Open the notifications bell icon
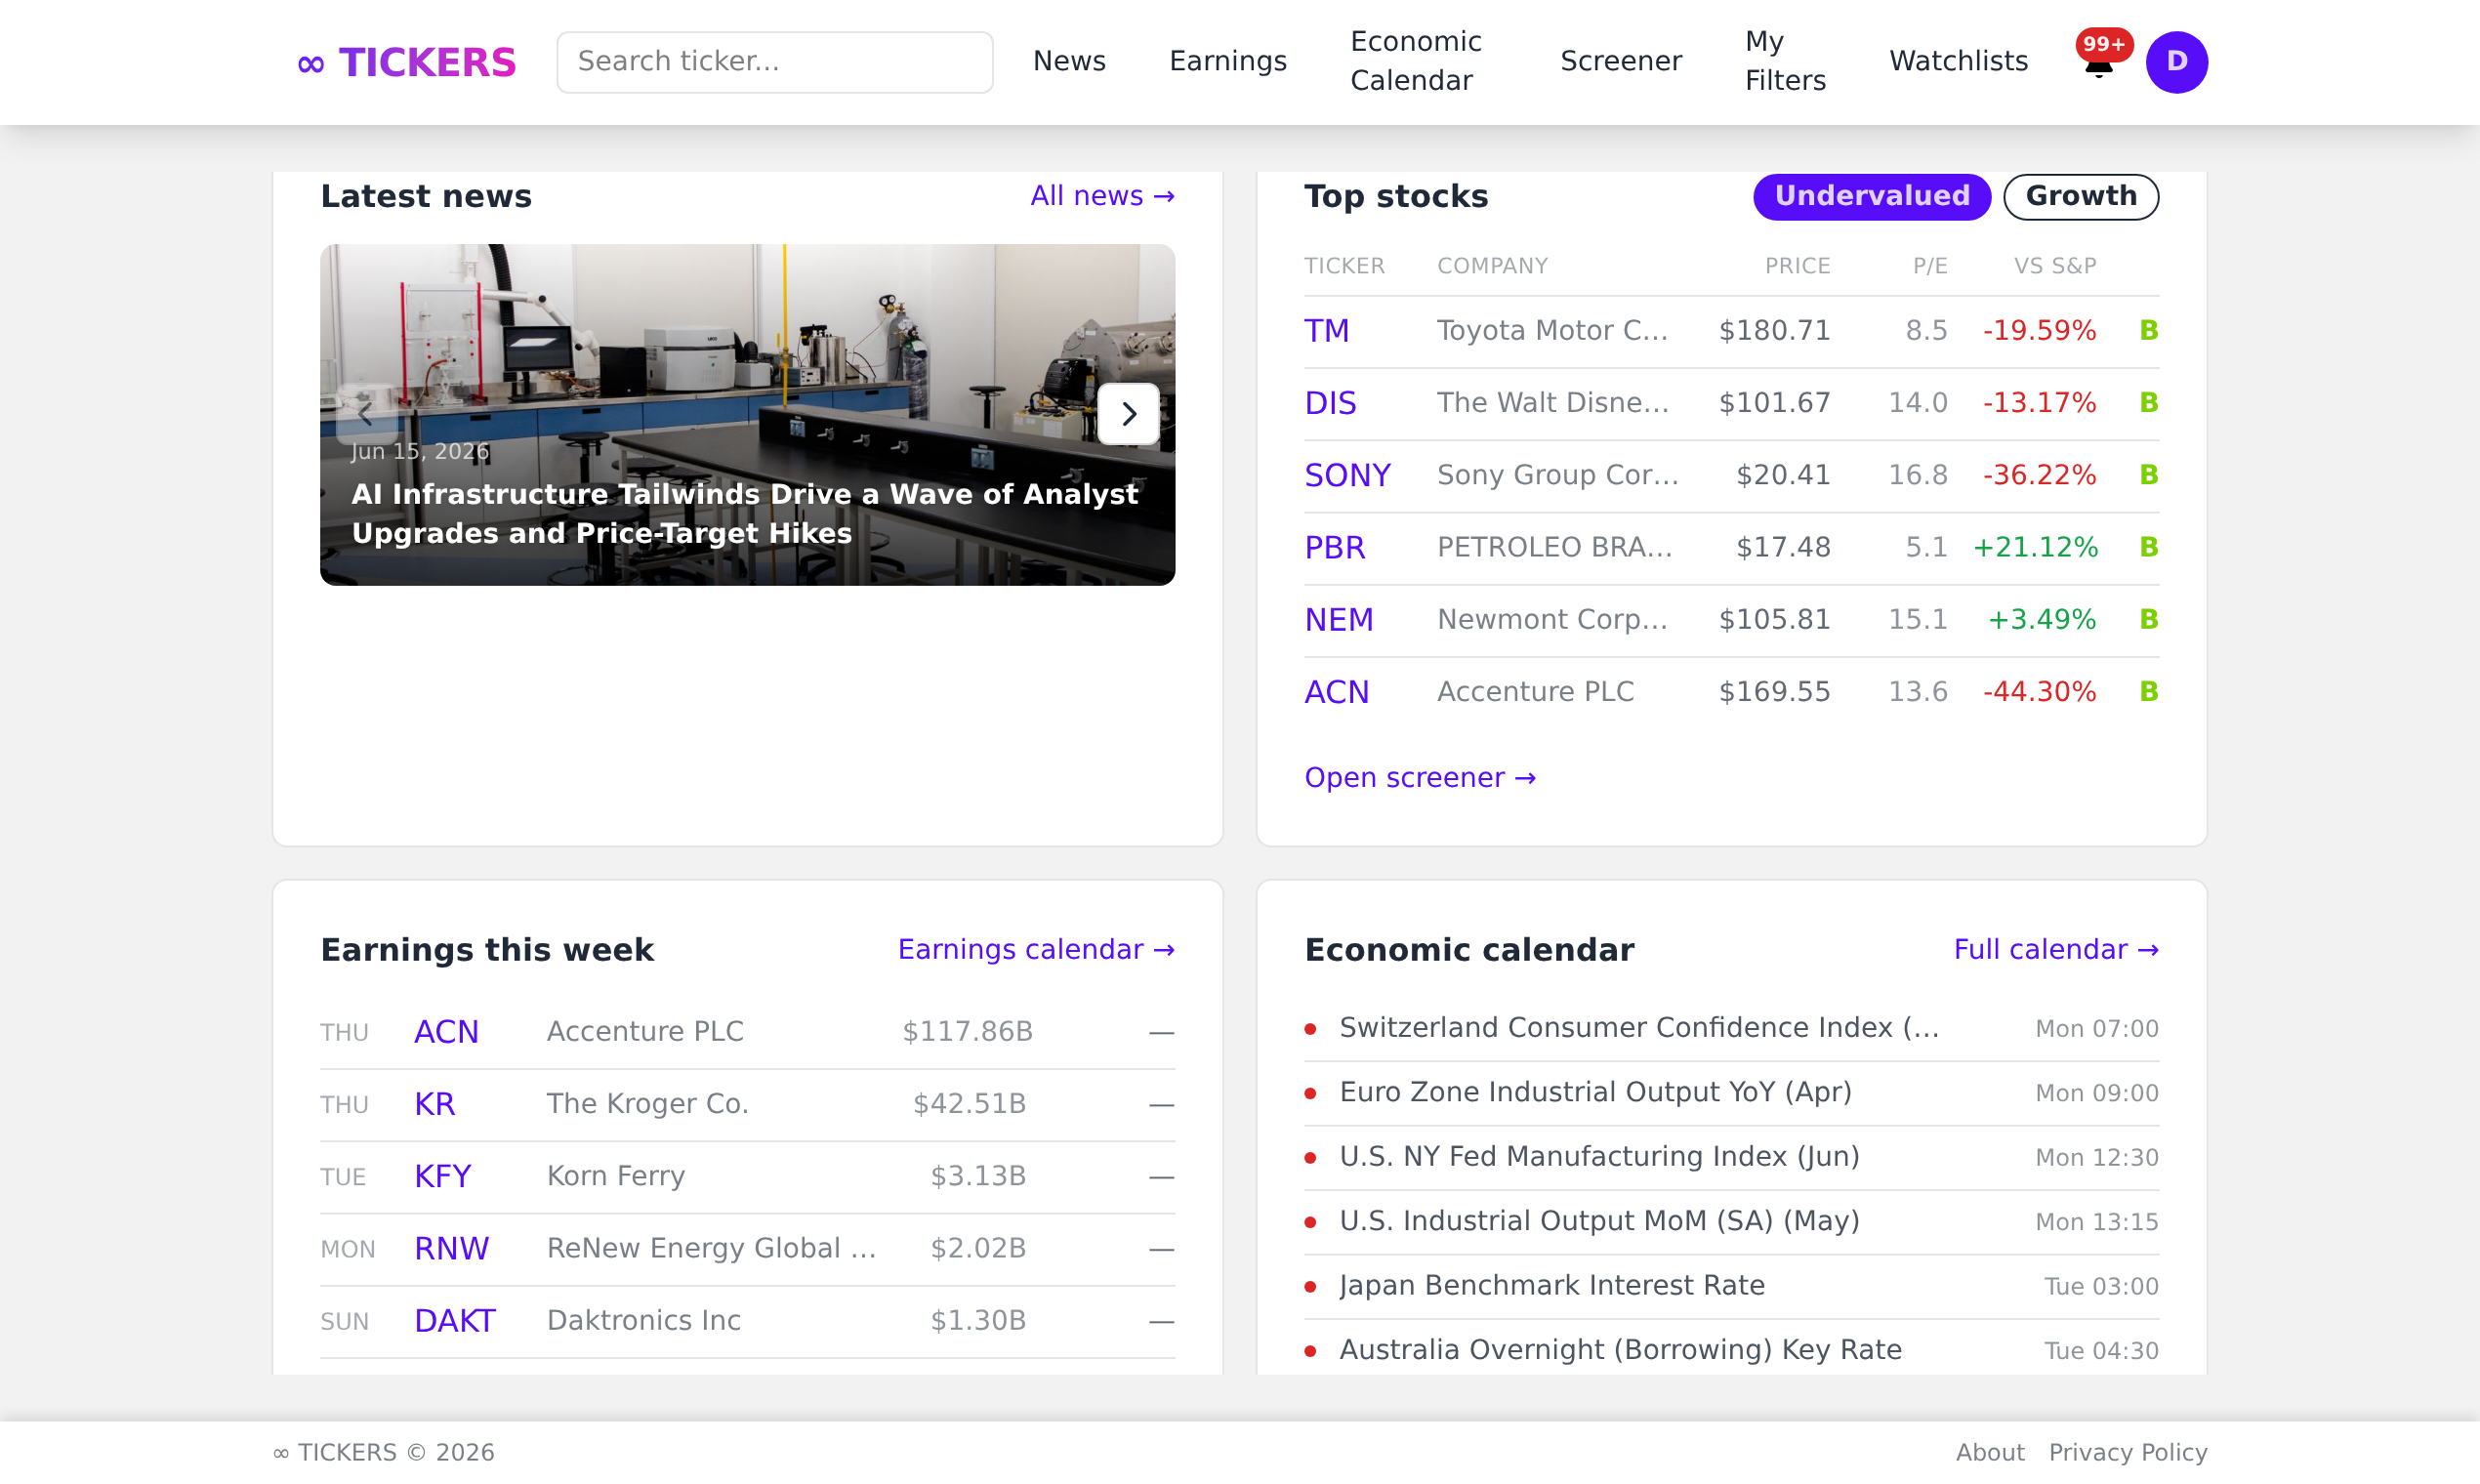Screen dimensions: 2480x1484 point(2098,66)
